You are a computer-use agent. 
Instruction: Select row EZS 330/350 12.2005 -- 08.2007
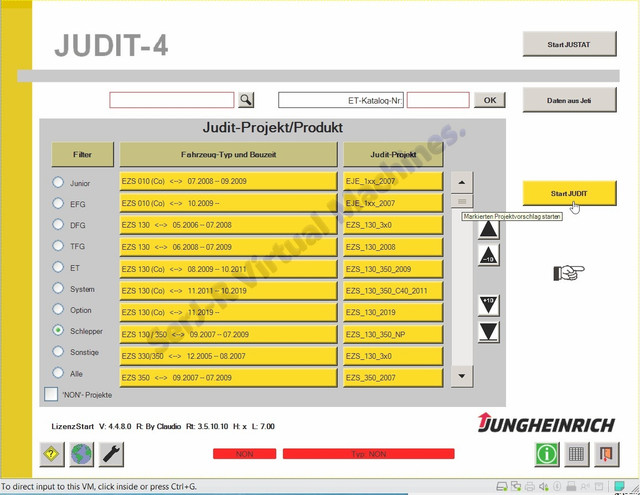tap(228, 356)
